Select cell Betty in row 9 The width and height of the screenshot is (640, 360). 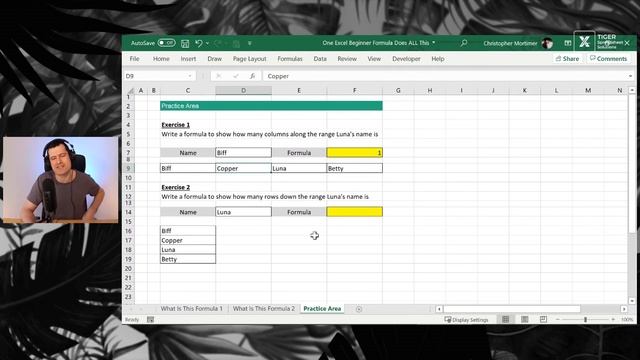[x=354, y=168]
